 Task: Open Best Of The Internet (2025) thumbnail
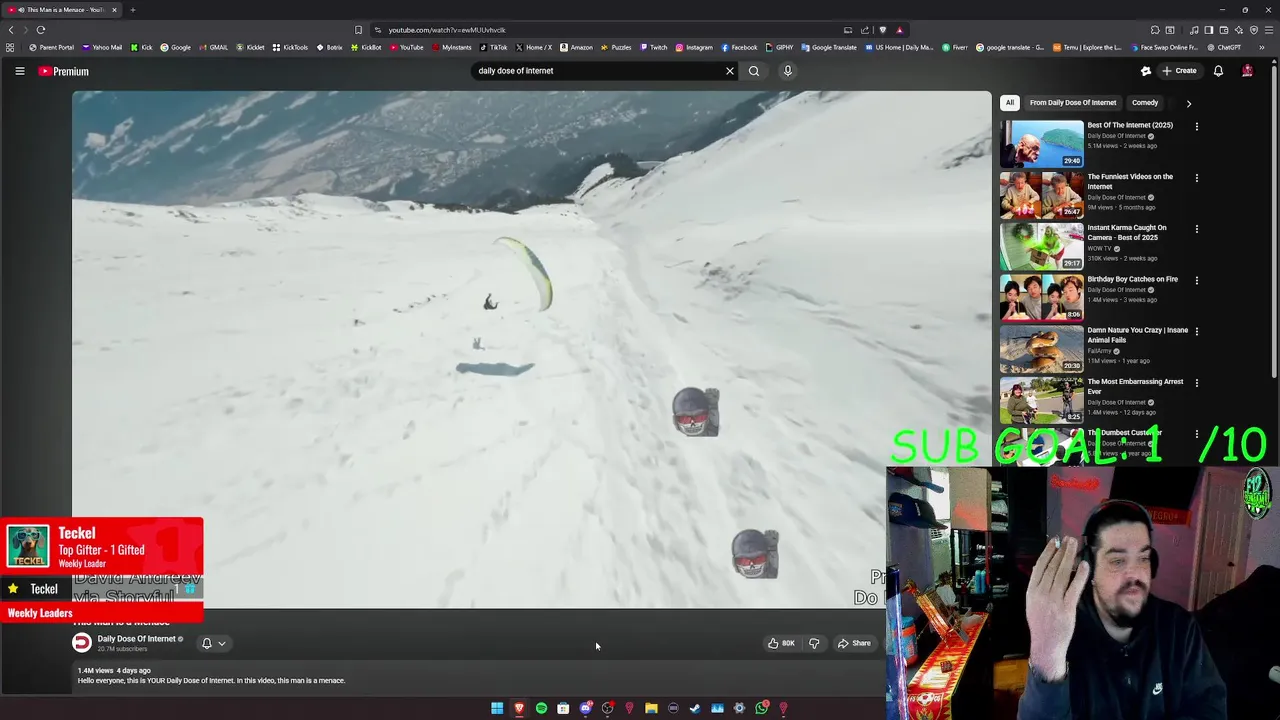click(x=1041, y=143)
